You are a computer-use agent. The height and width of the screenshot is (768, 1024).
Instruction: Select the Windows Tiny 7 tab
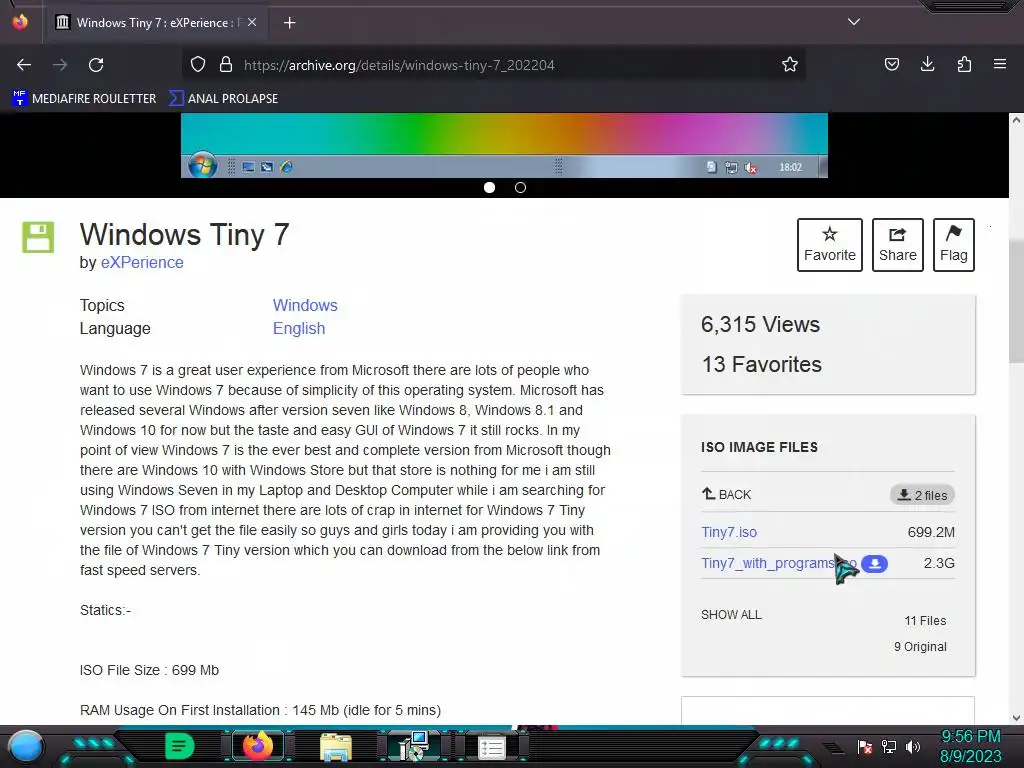coord(155,22)
